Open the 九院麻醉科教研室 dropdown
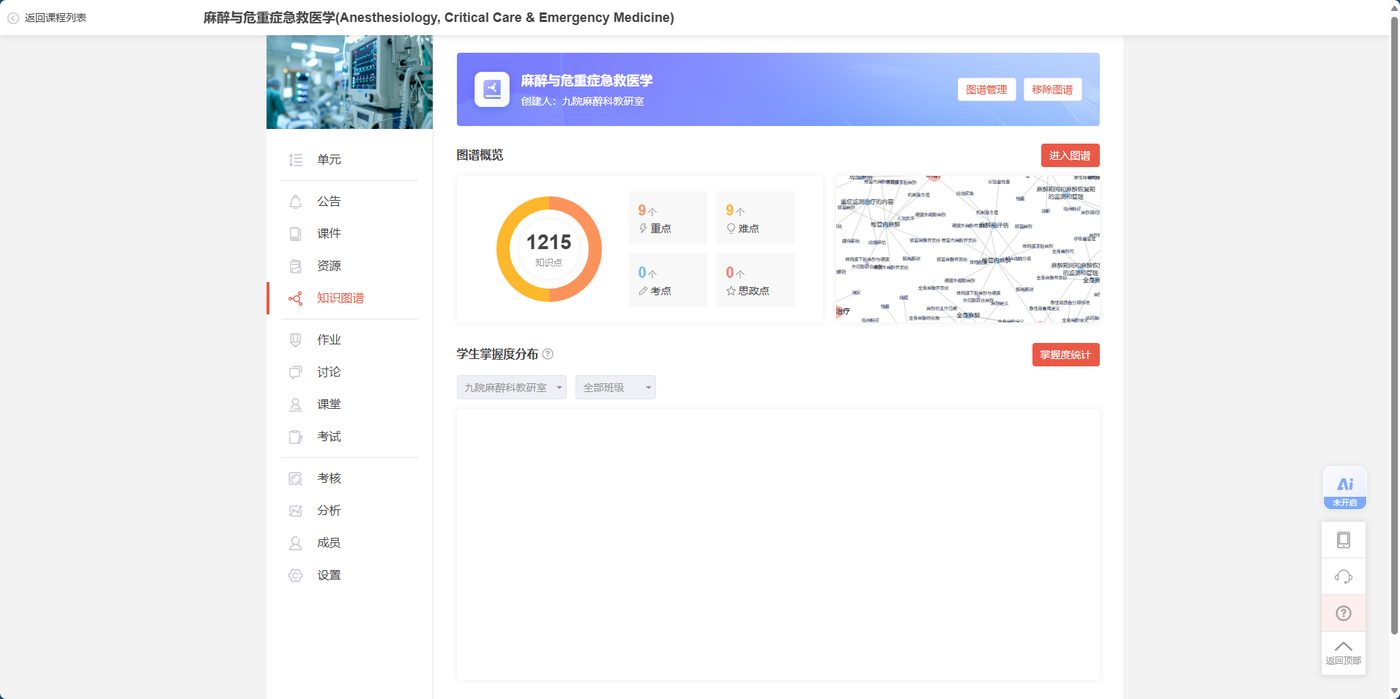 [512, 387]
